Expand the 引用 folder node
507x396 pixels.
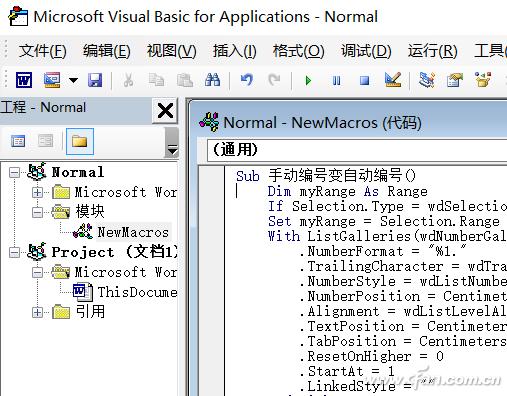click(x=37, y=312)
